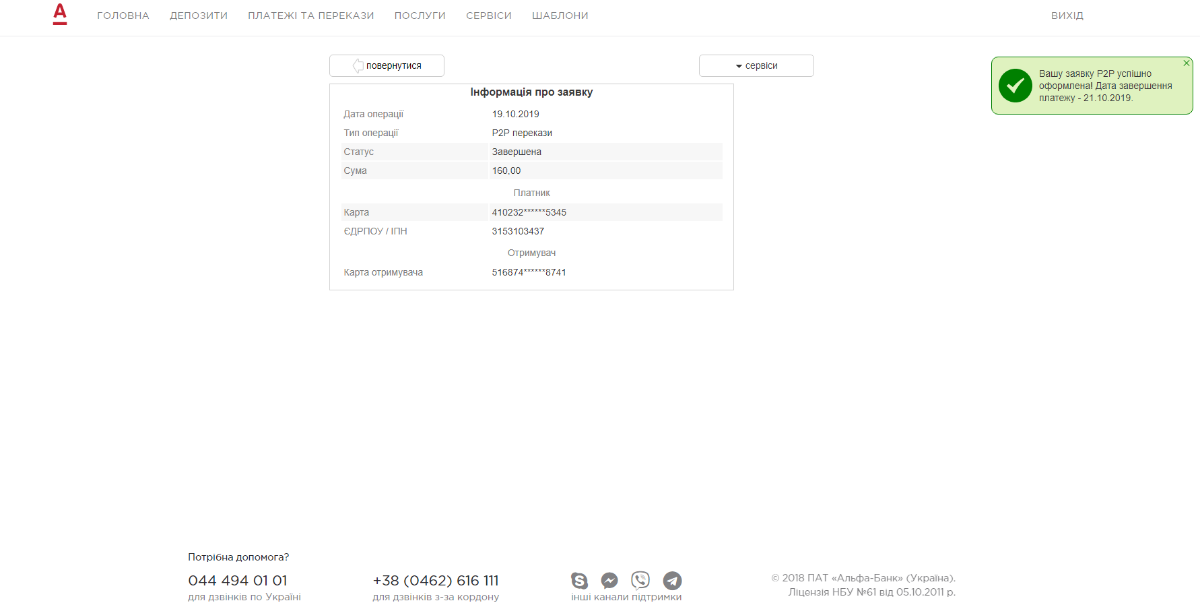The width and height of the screenshot is (1200, 607).
Task: Open Facebook Messenger support icon
Action: (609, 580)
